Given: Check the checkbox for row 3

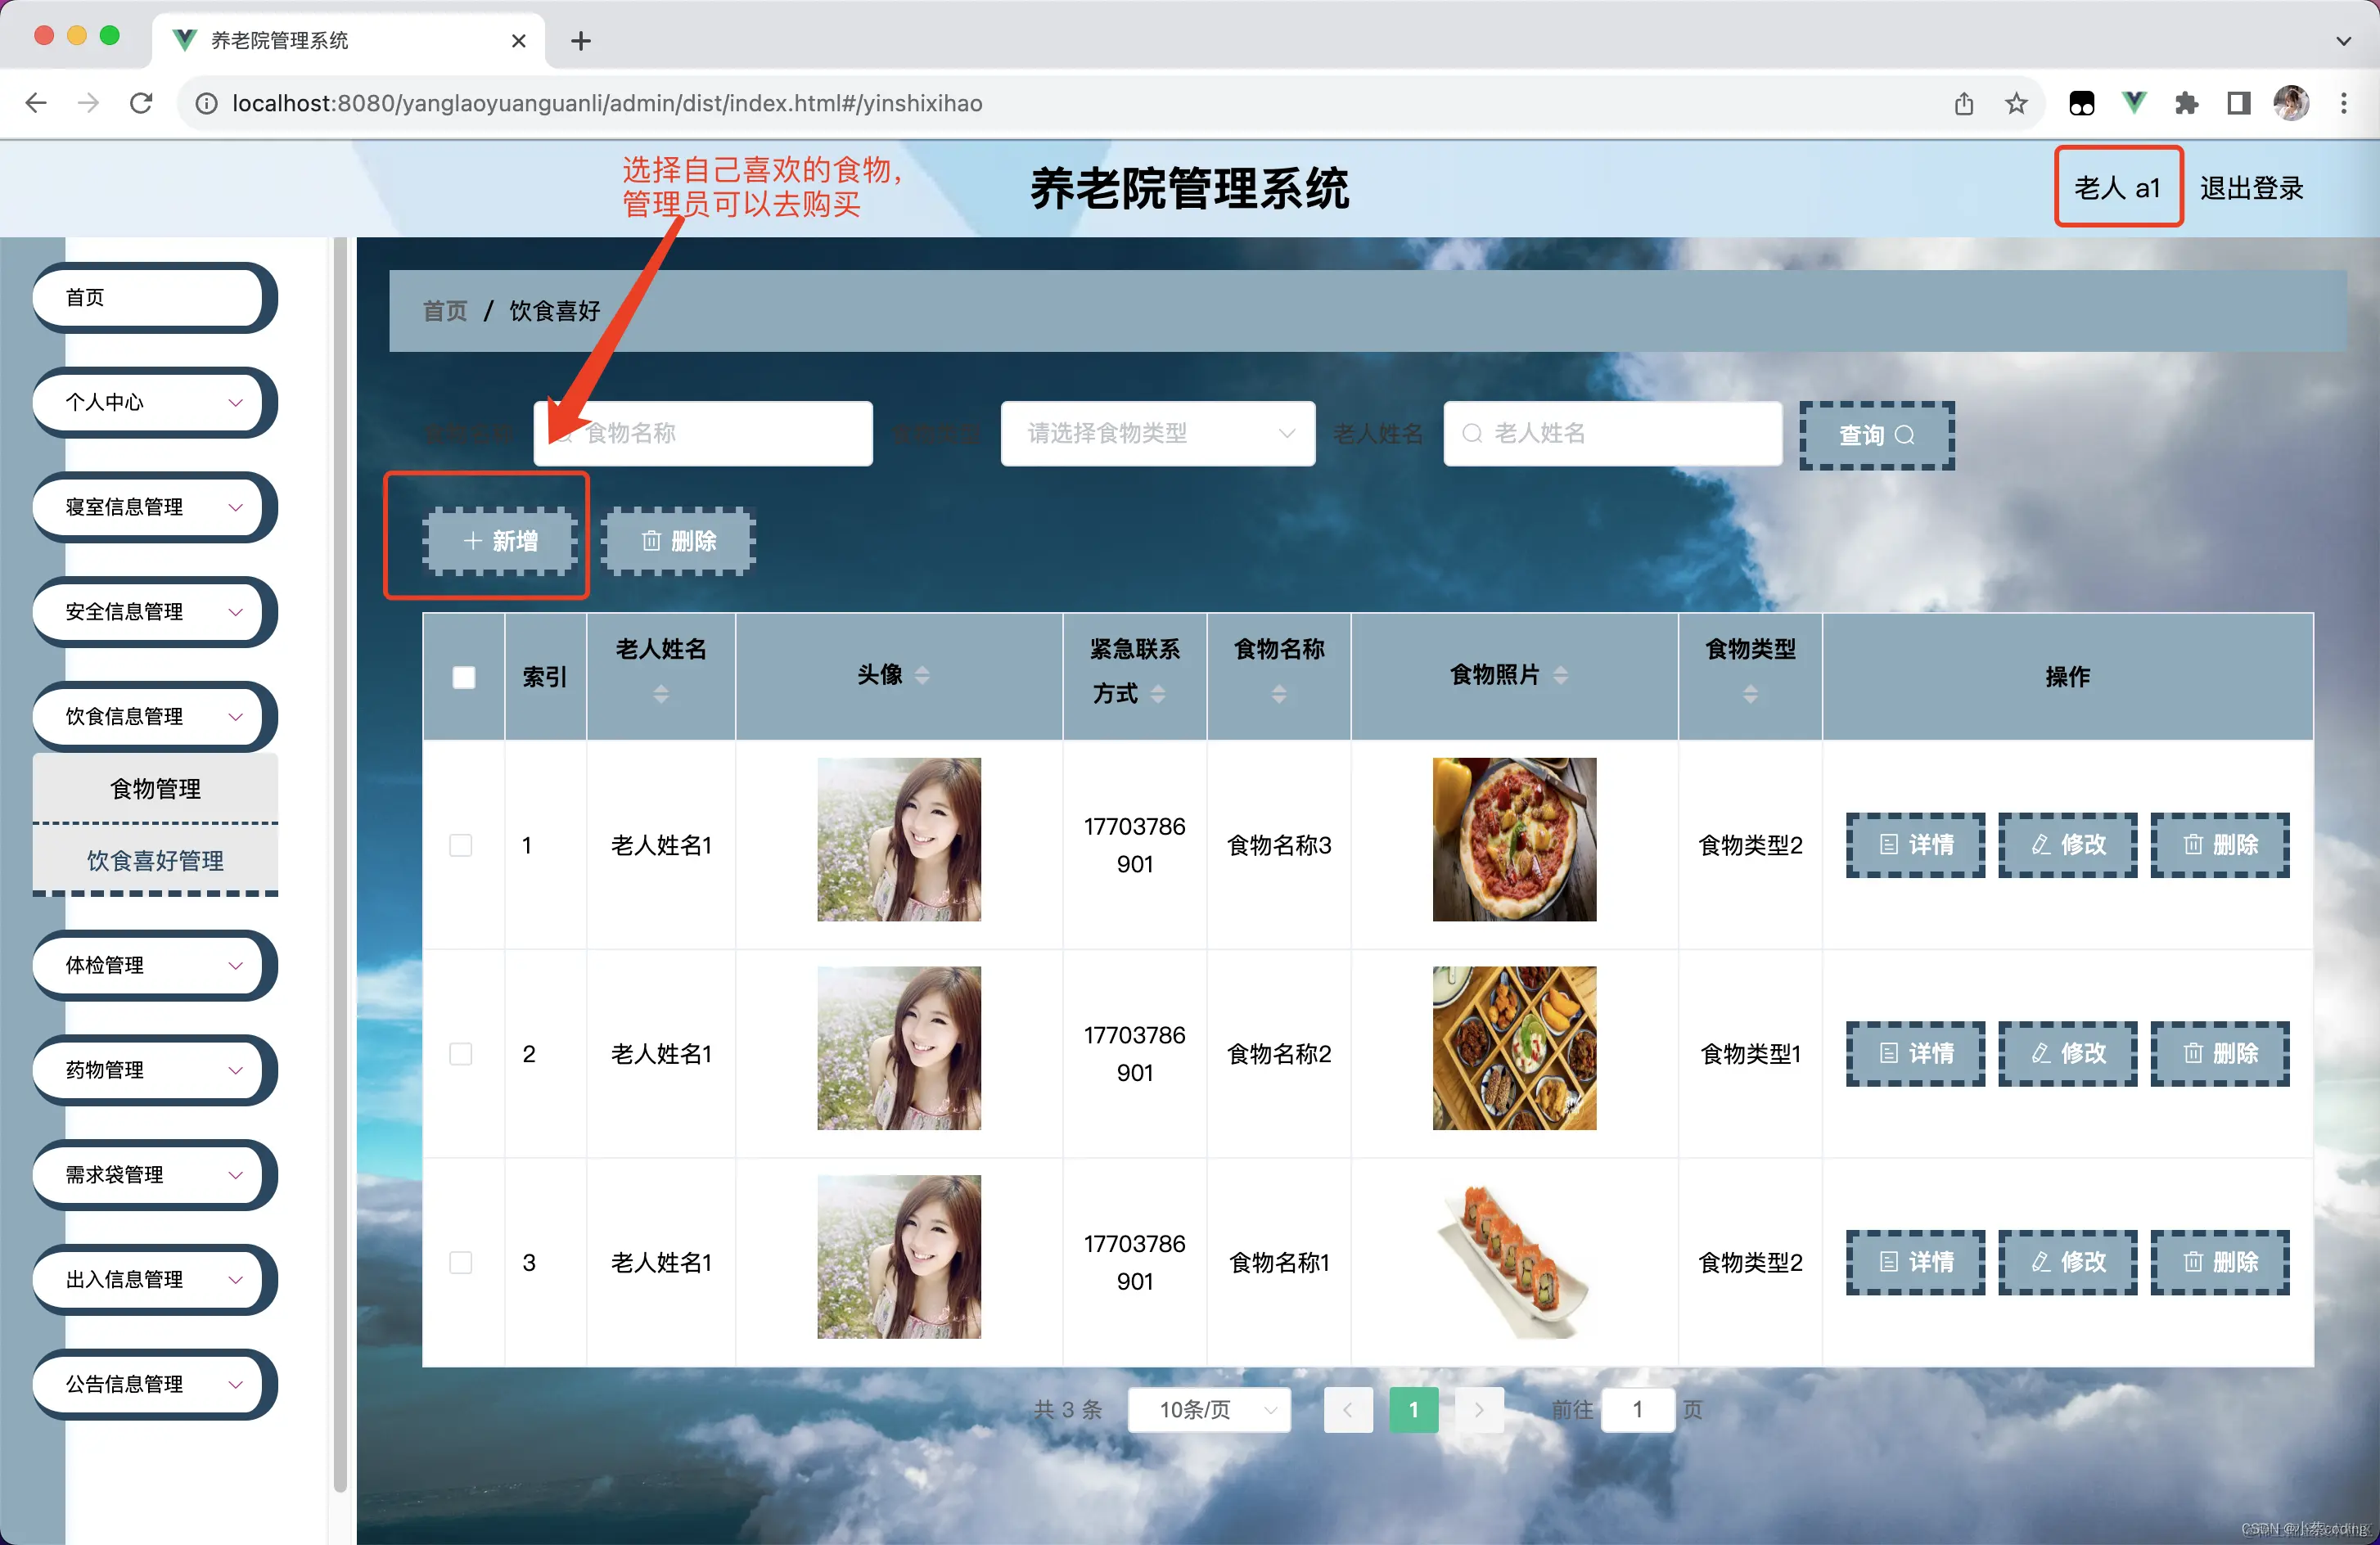Looking at the screenshot, I should point(461,1262).
